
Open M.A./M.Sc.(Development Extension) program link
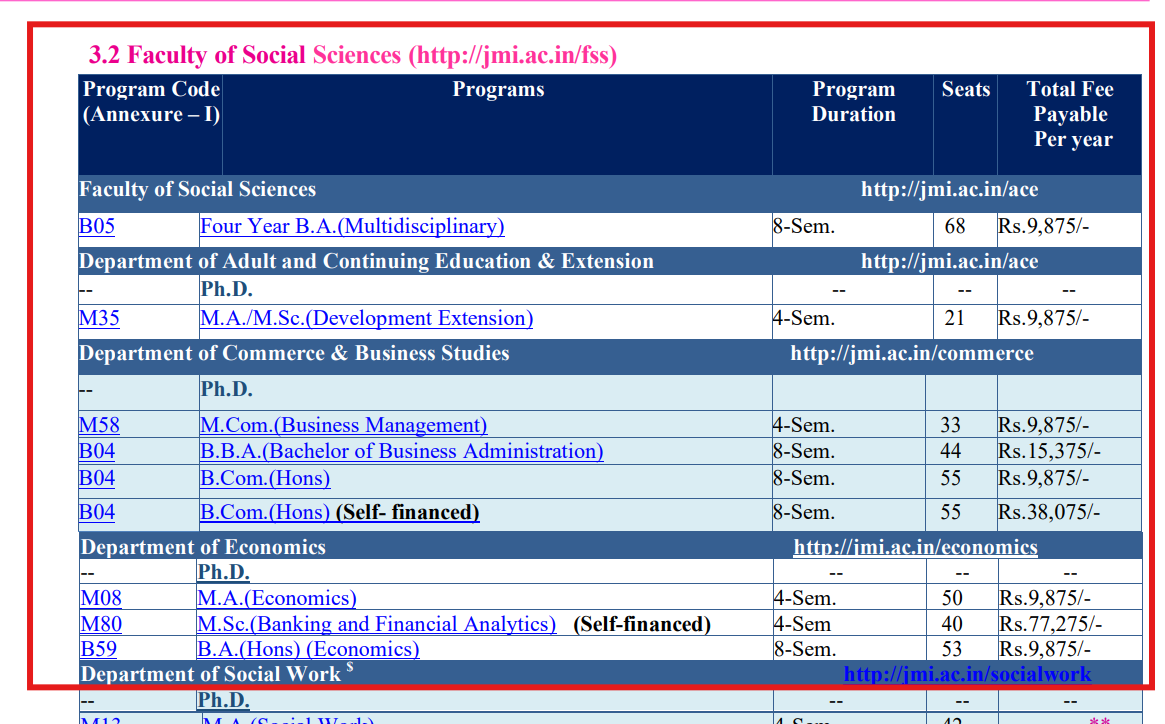366,318
